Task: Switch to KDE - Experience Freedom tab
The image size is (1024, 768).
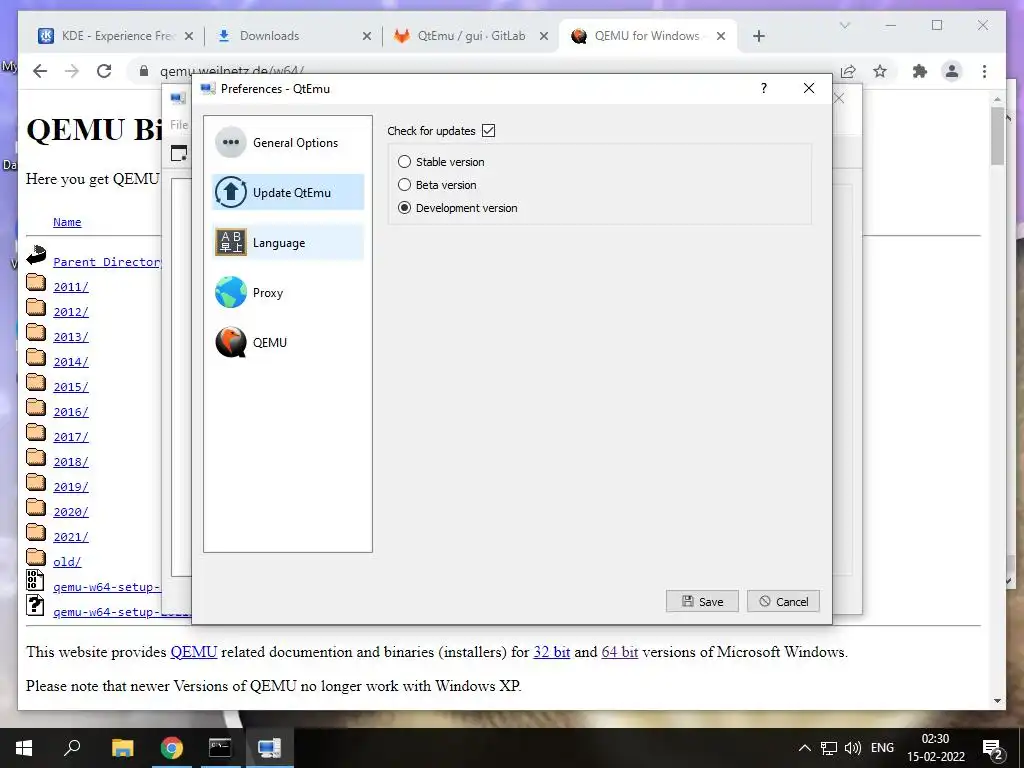Action: 118,36
